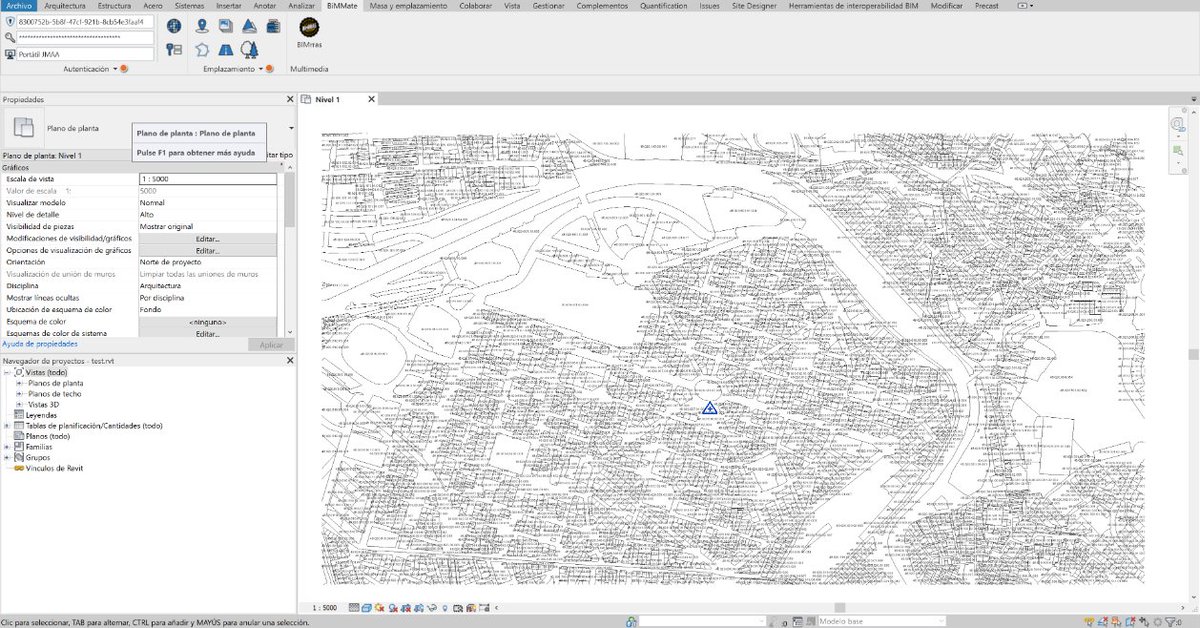This screenshot has height=628, width=1200.
Task: Open the Archivo menu
Action: [18, 5]
